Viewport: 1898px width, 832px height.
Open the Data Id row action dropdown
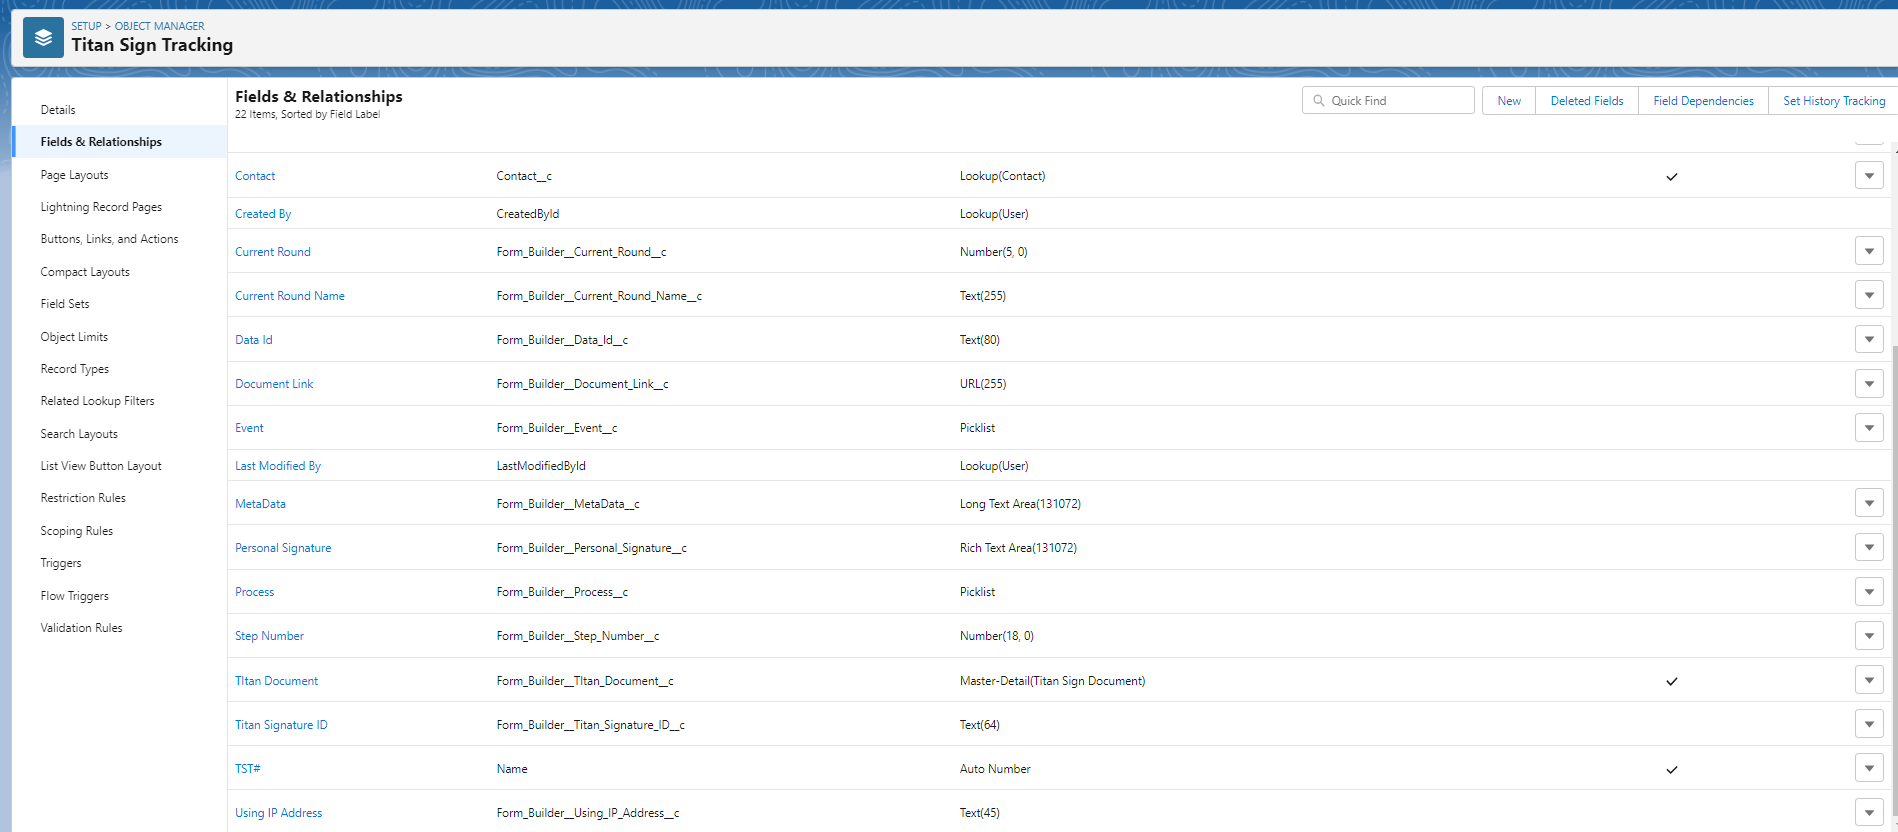[x=1869, y=339]
